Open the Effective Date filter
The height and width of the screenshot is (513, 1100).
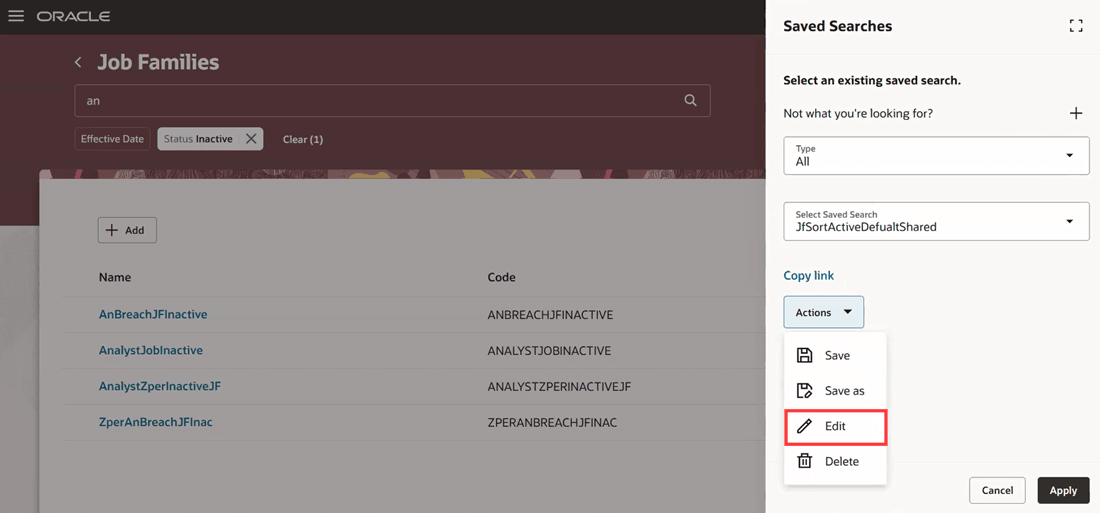point(112,139)
